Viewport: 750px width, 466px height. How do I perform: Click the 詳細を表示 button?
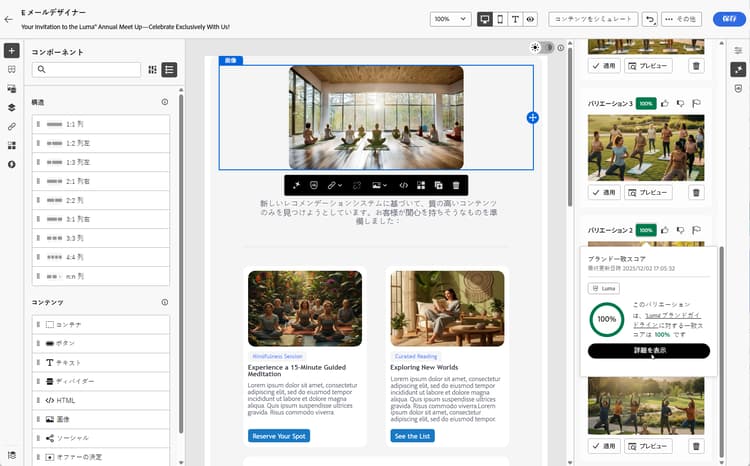(649, 351)
